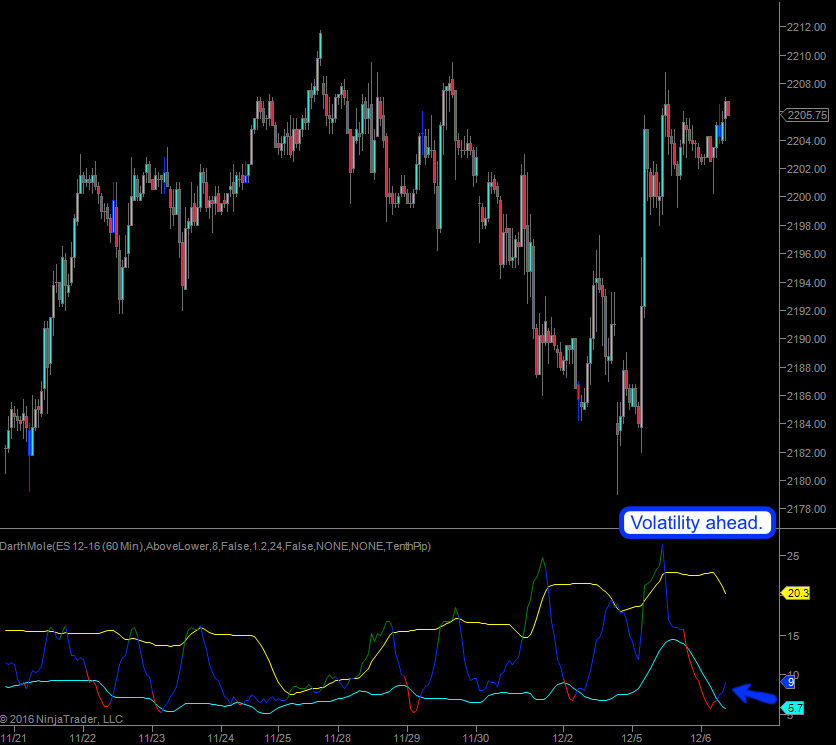
Task: Click the 2188.00 price axis label
Action: point(807,368)
